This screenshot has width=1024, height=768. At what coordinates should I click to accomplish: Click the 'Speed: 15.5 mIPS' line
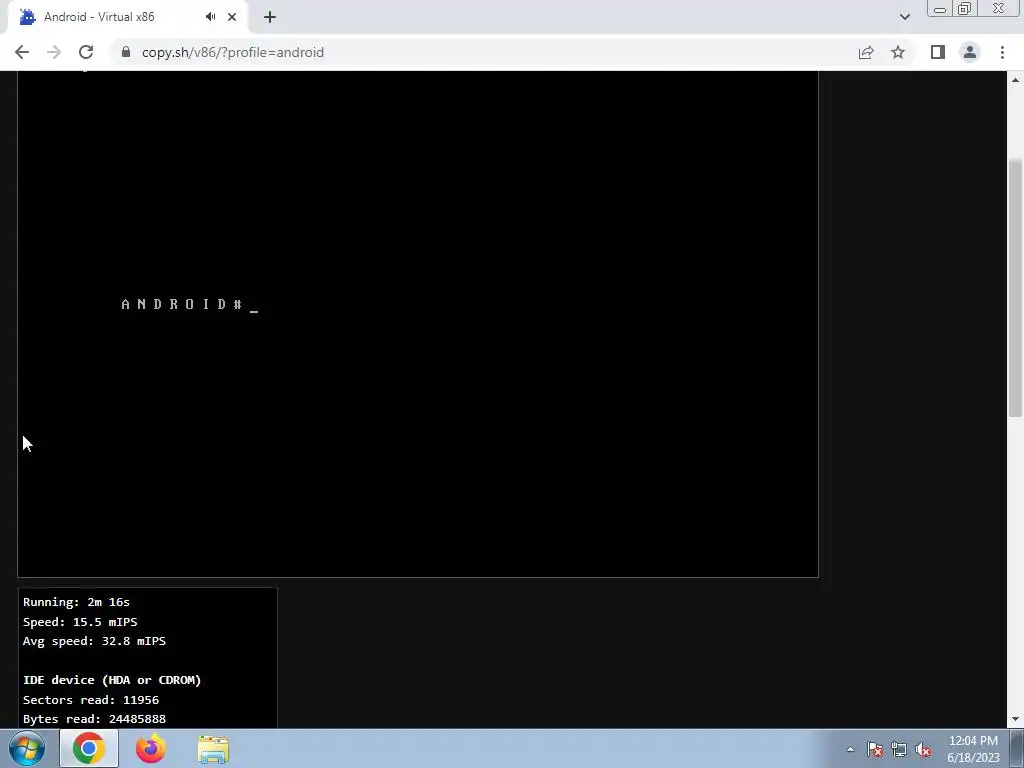[x=80, y=622]
